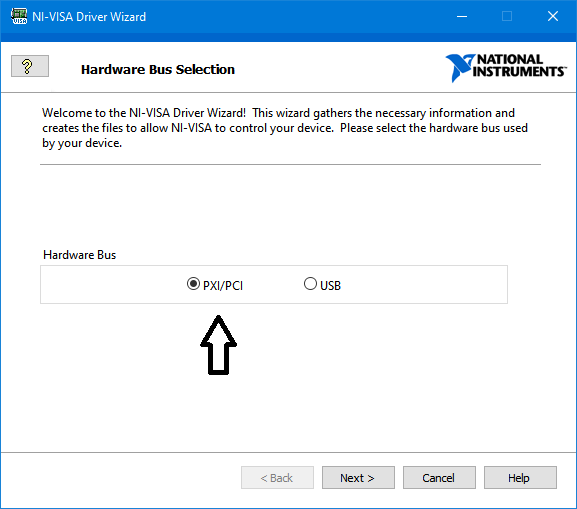This screenshot has height=509, width=577.
Task: Minimize the Driver Wizard window
Action: (462, 16)
